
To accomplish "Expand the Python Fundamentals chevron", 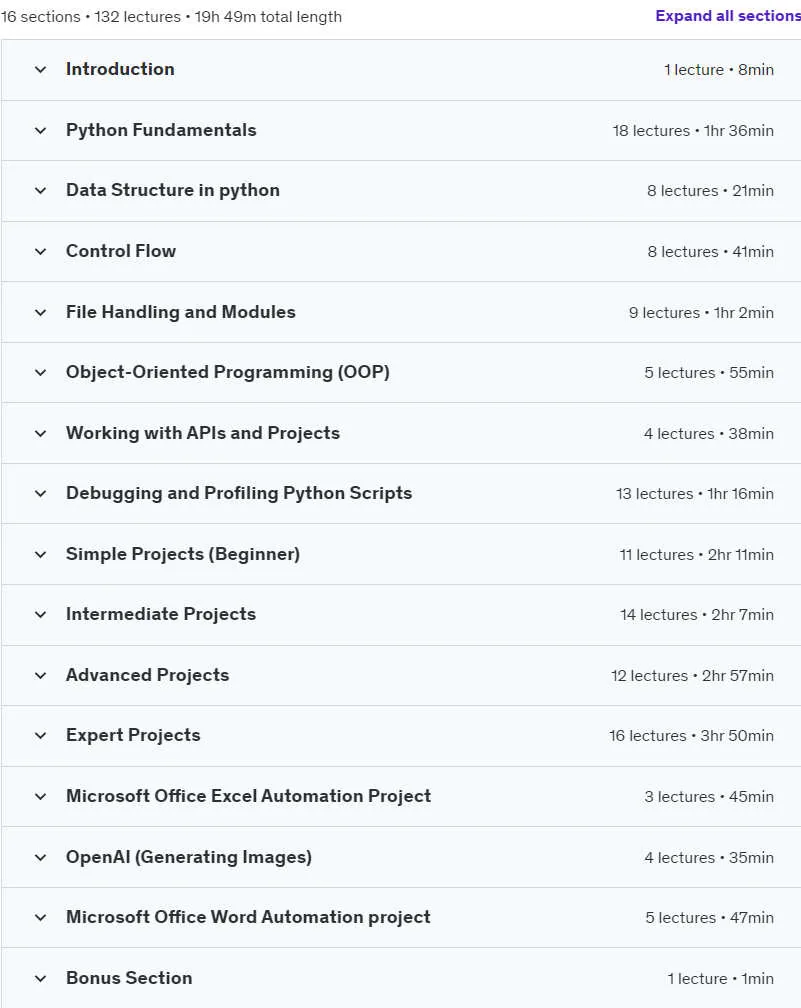I will [40, 130].
